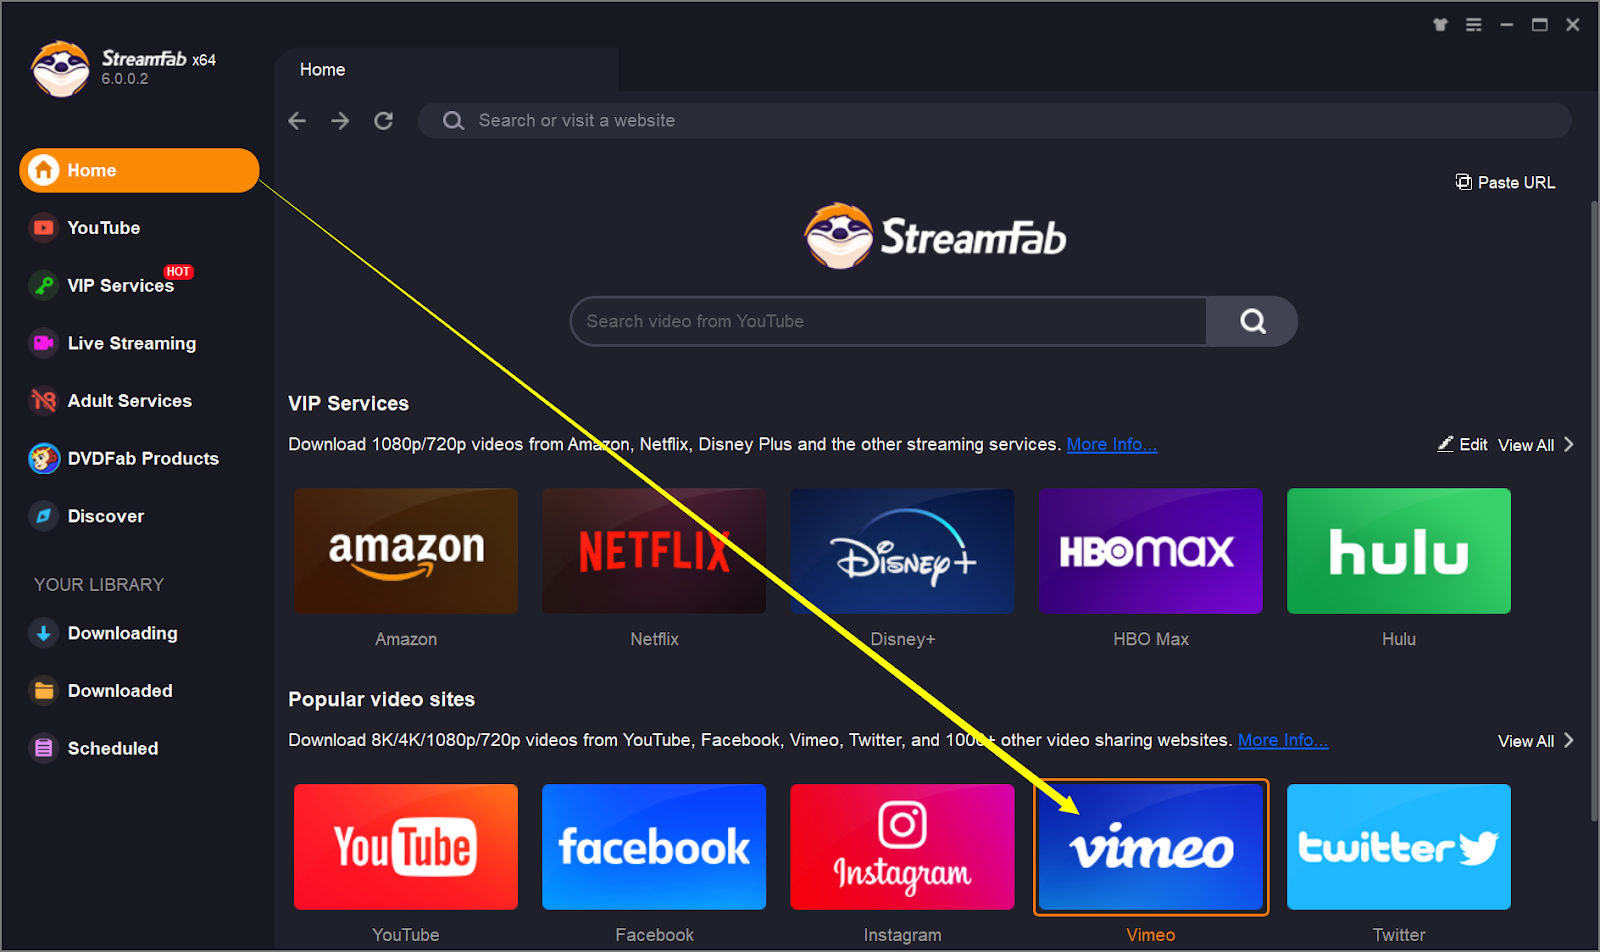Click the Scheduled library entry text
Viewport: 1600px width, 952px height.
113,748
